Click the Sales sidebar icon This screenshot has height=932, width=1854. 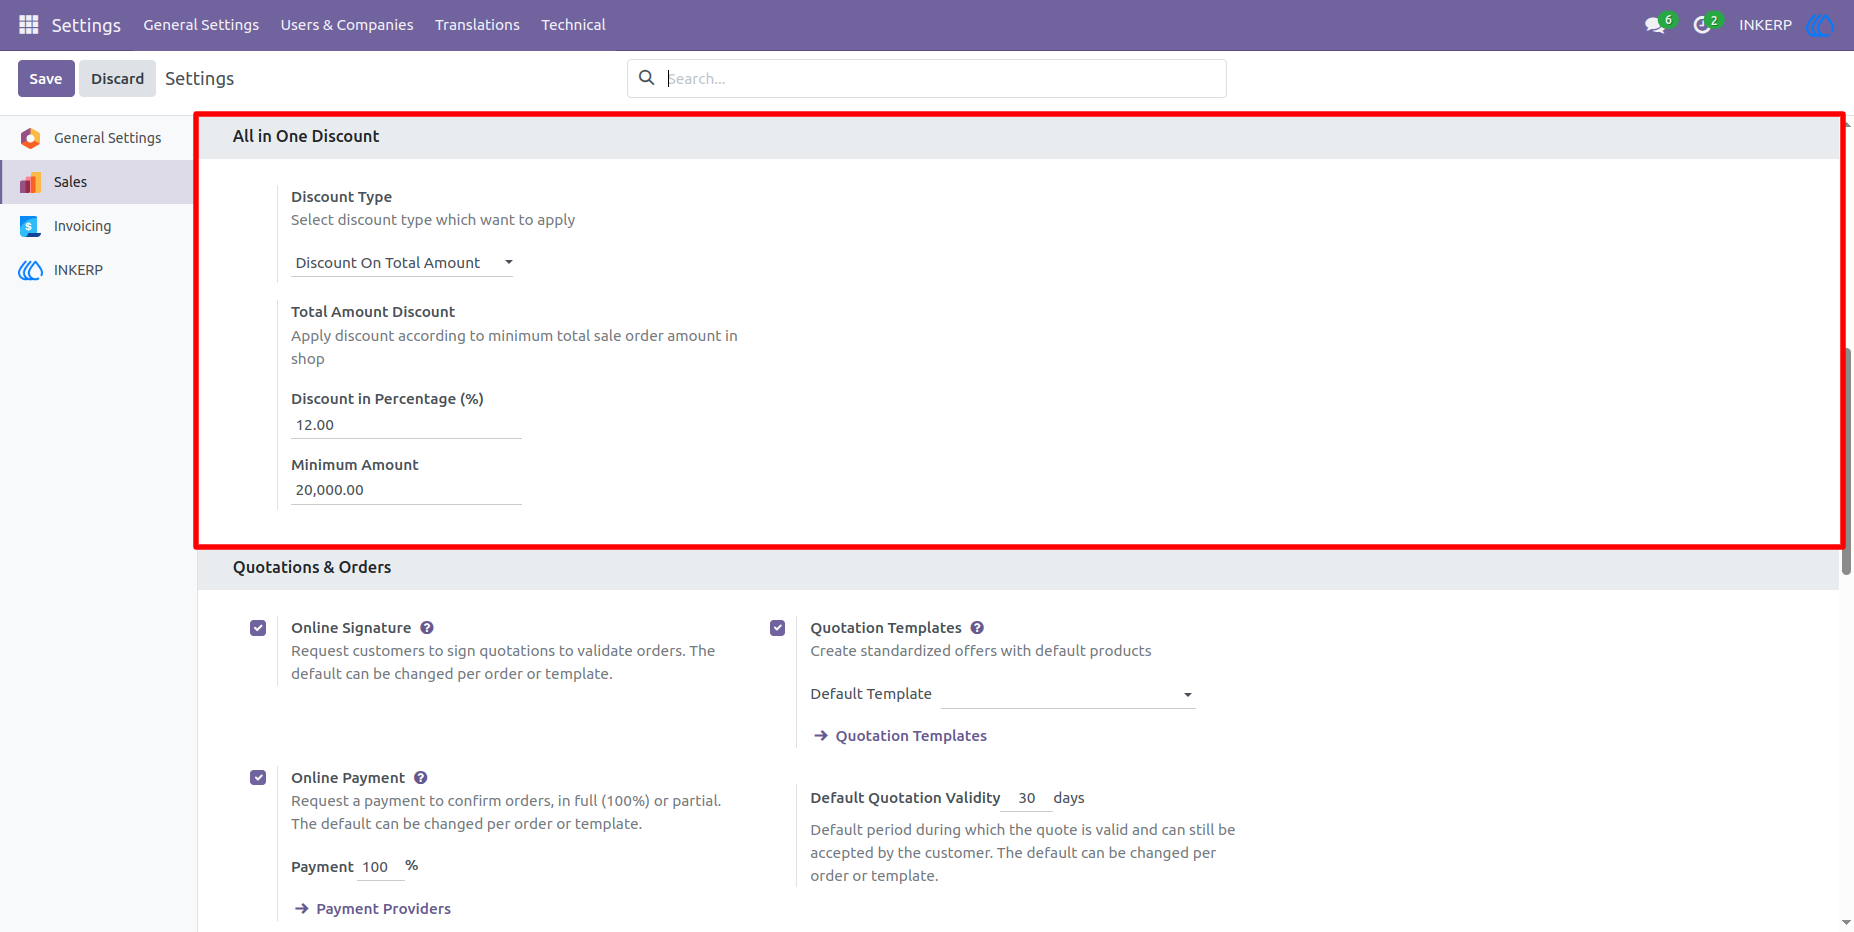(31, 182)
